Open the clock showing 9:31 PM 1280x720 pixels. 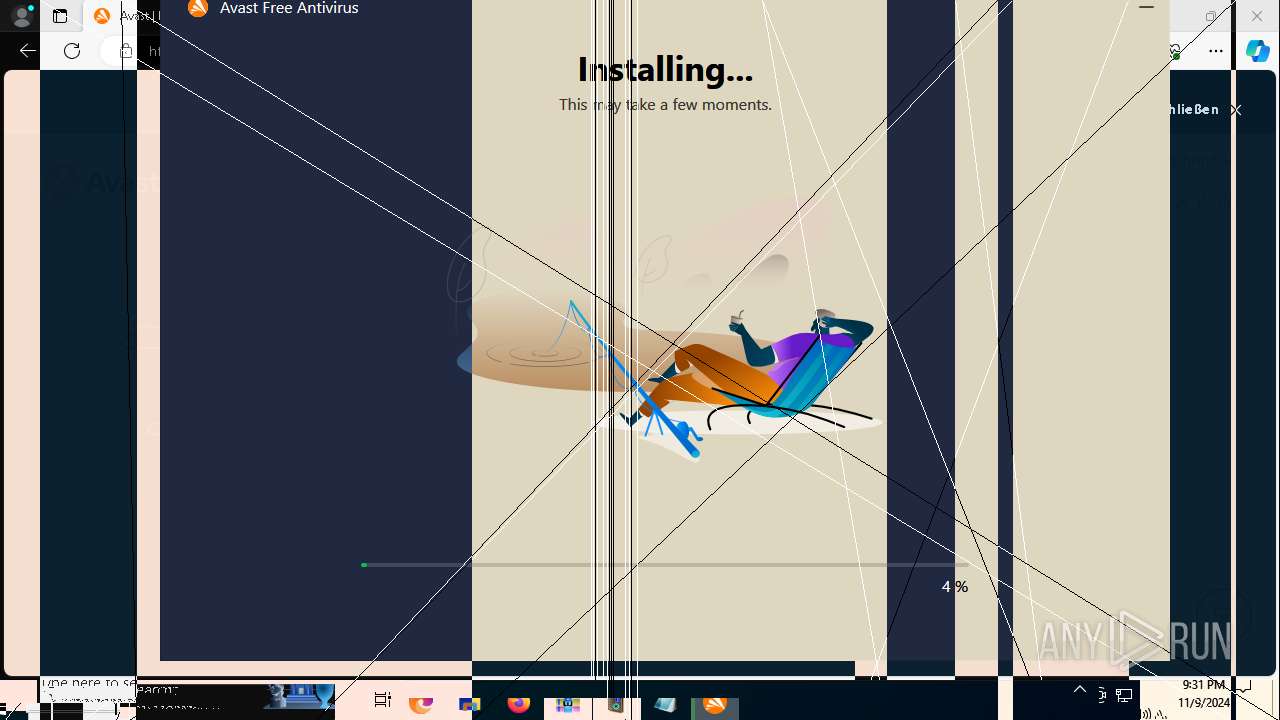(x=1203, y=694)
